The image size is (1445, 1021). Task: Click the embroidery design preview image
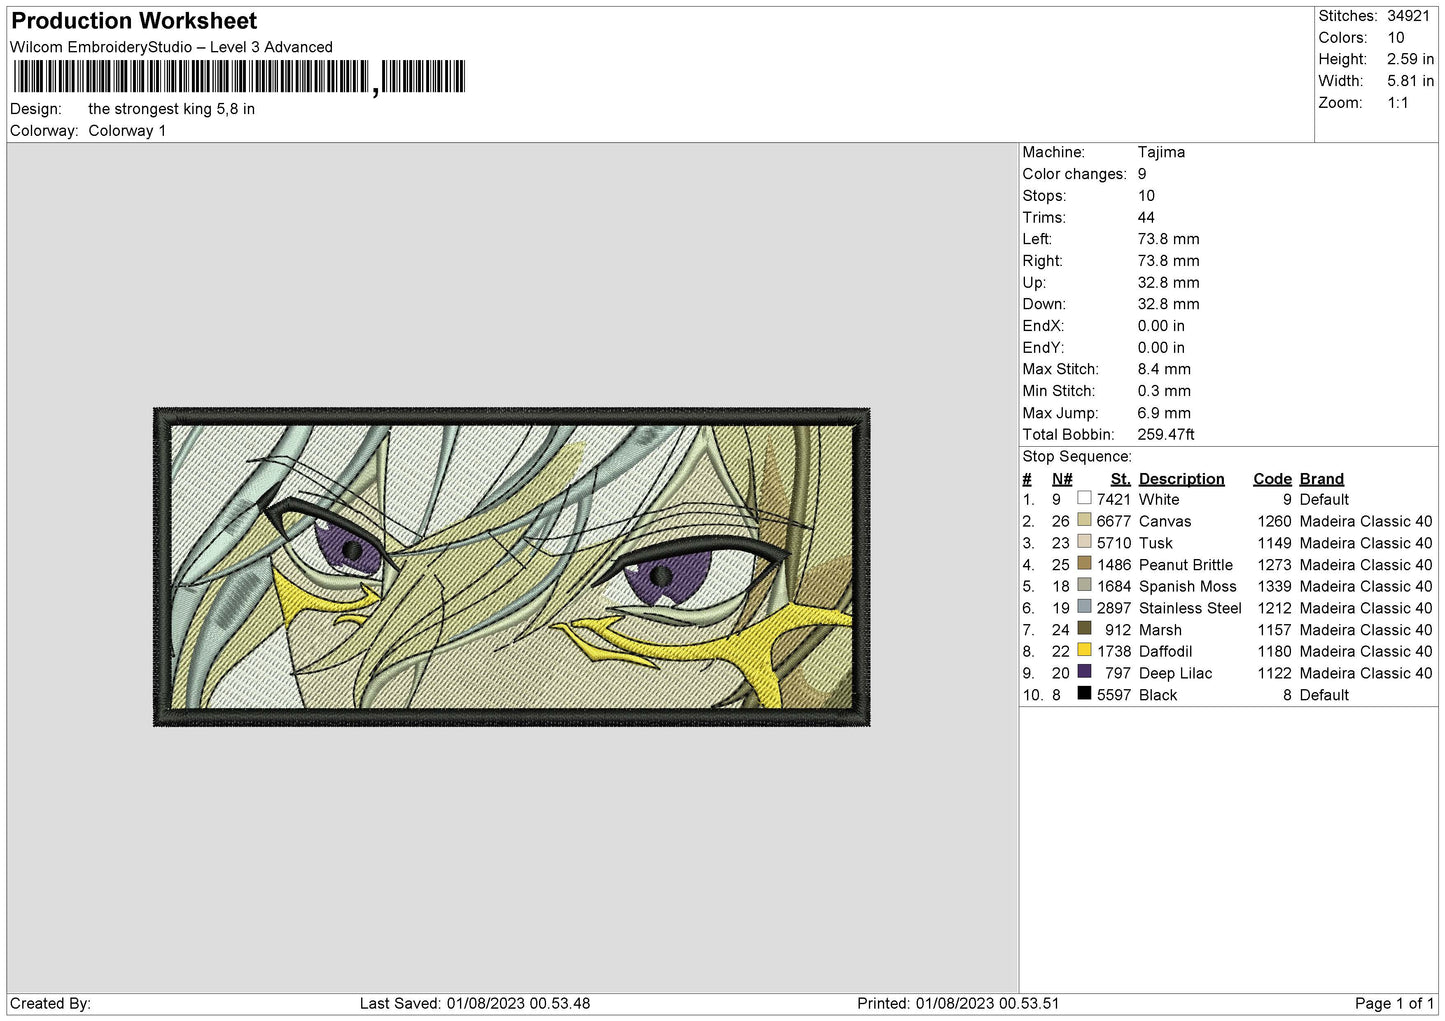pyautogui.click(x=512, y=566)
